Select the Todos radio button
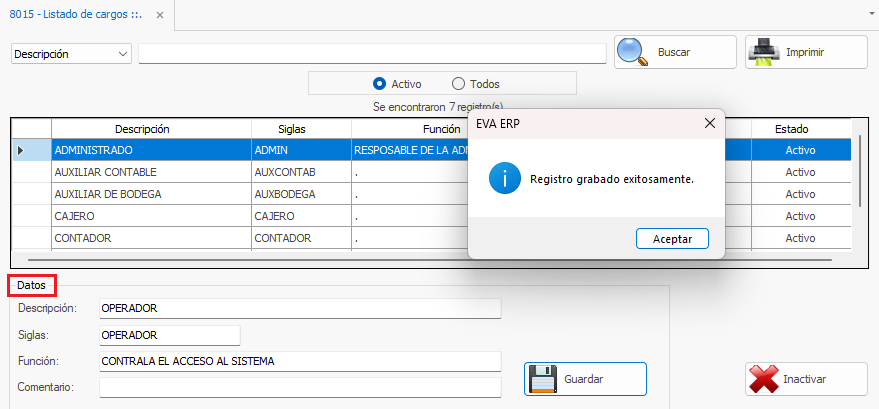This screenshot has width=879, height=409. 459,84
